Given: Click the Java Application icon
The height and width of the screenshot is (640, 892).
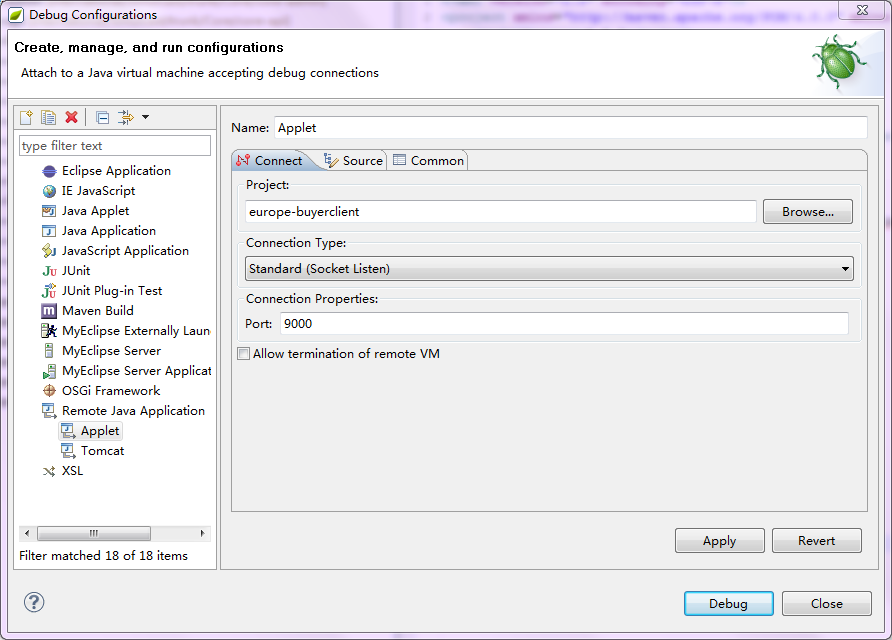Looking at the screenshot, I should click(49, 231).
